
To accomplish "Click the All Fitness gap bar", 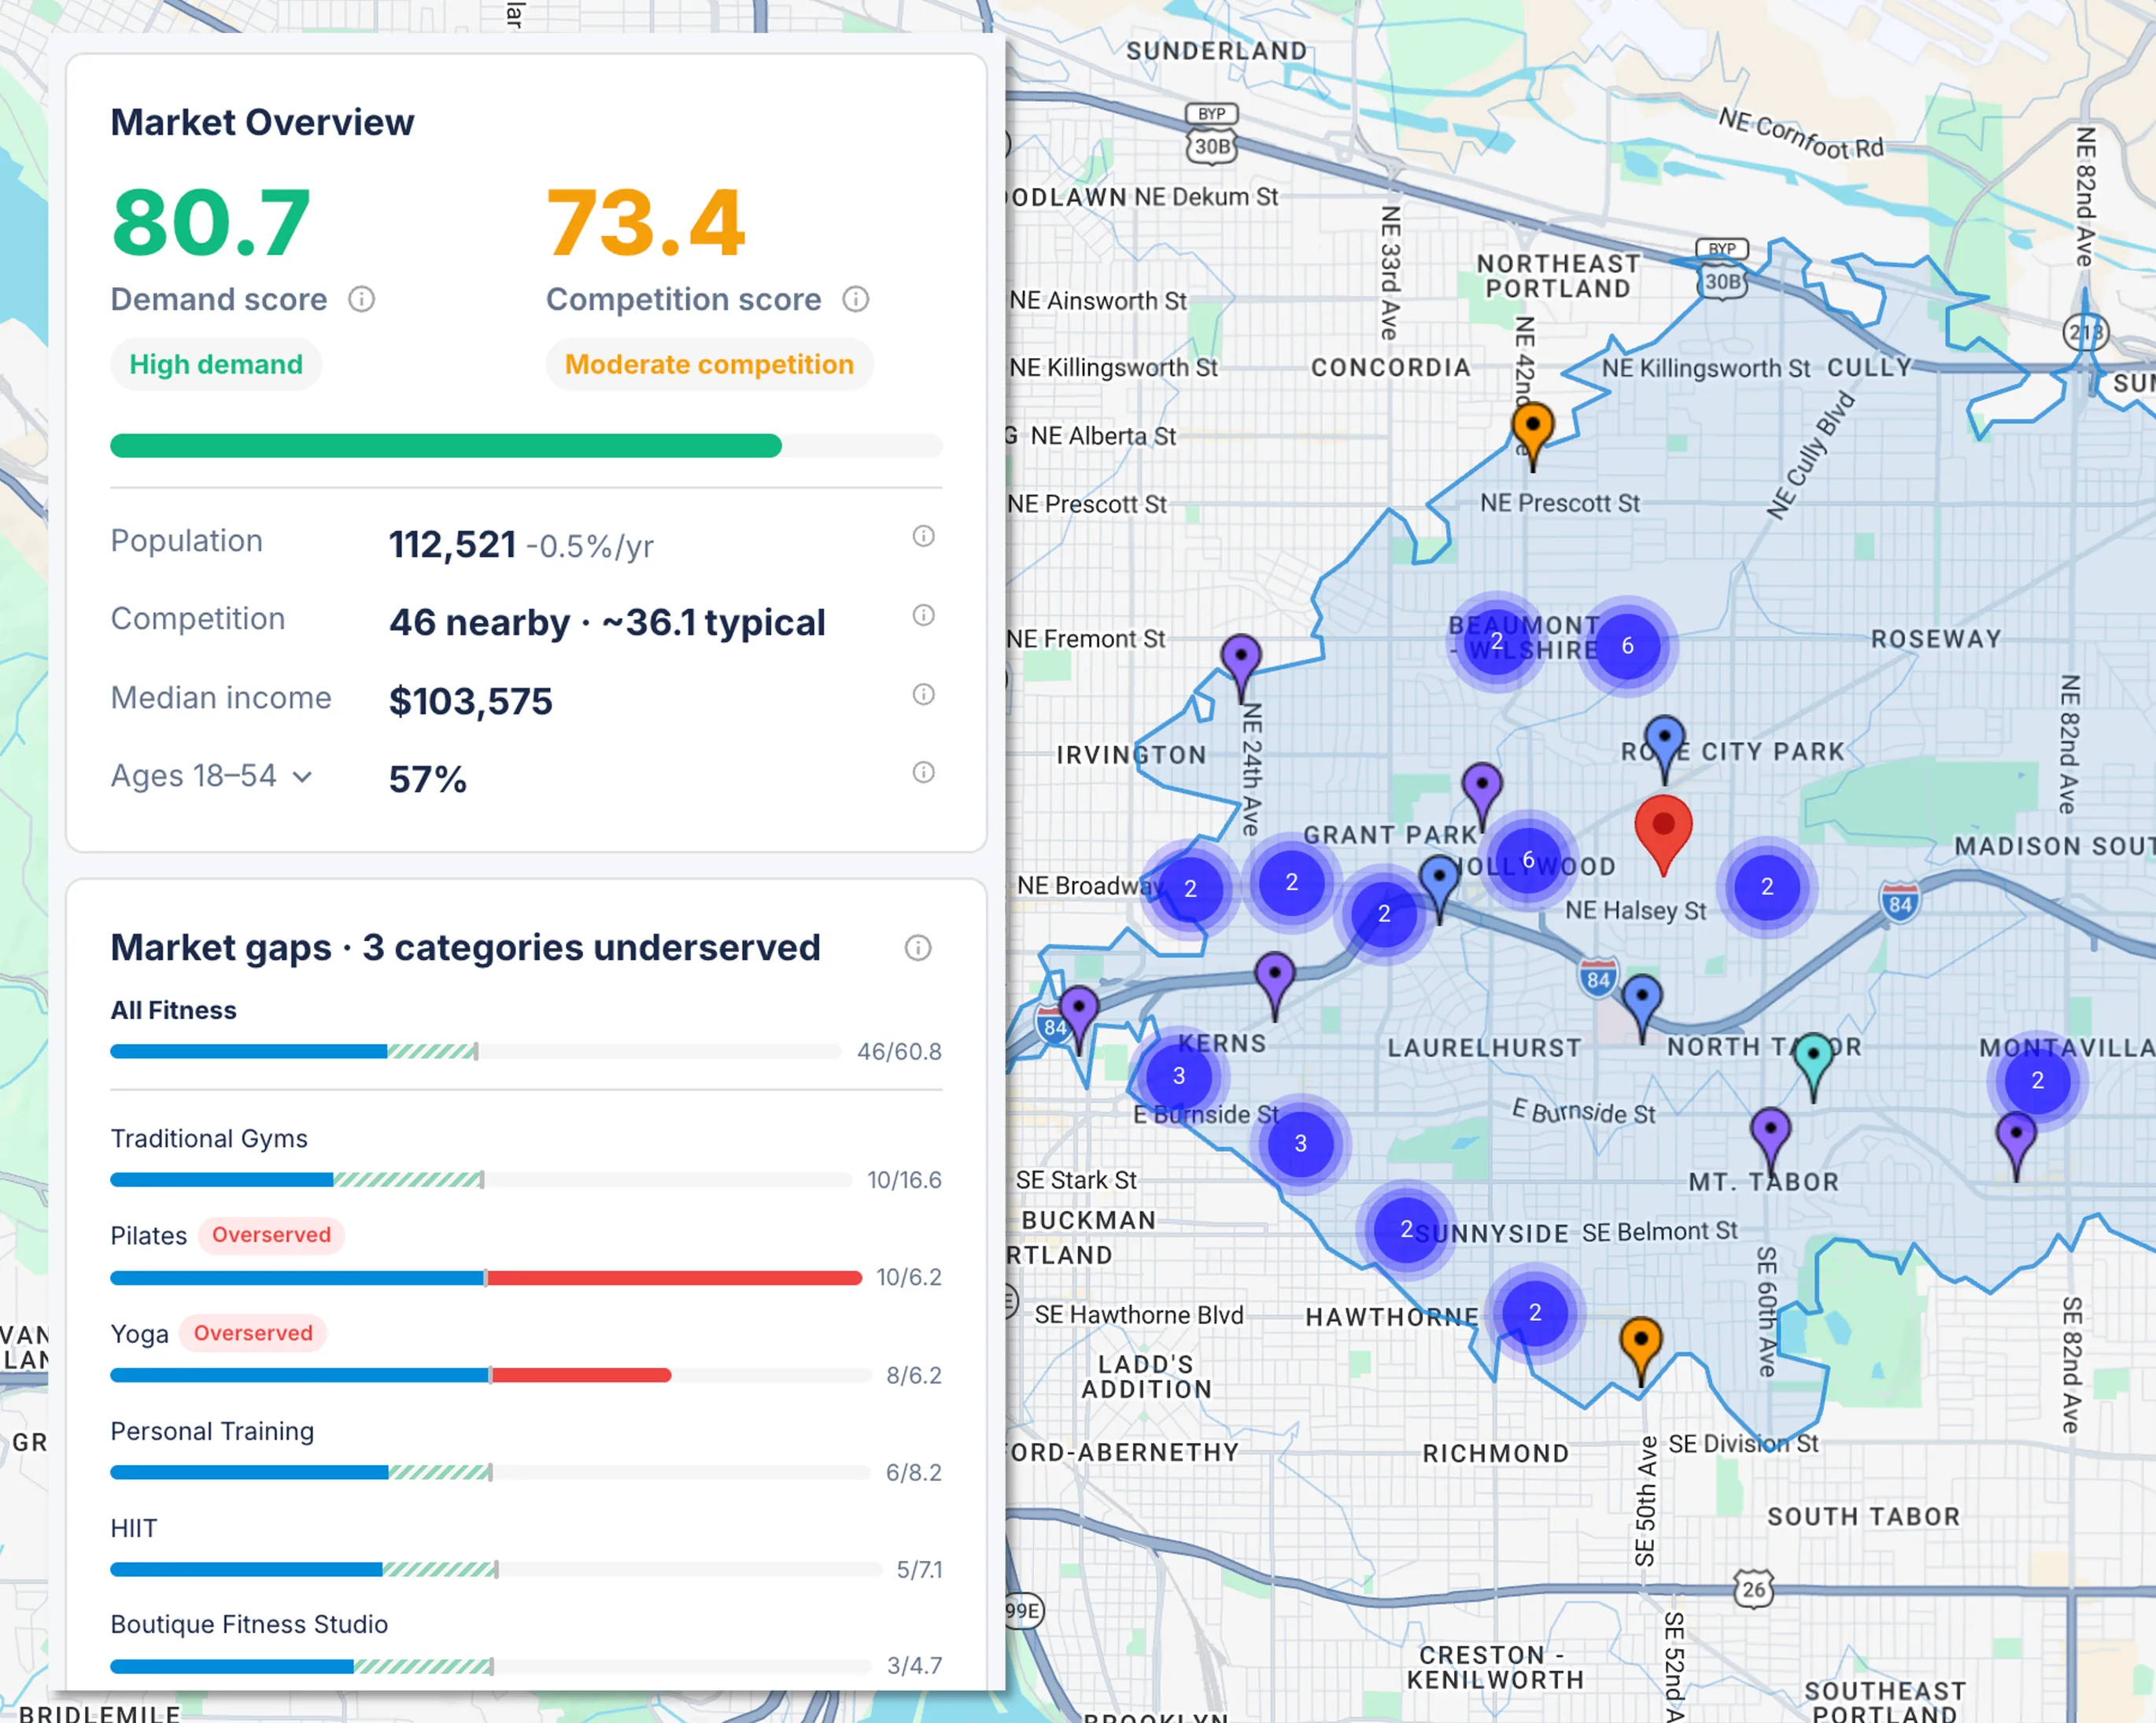I will coord(476,1051).
